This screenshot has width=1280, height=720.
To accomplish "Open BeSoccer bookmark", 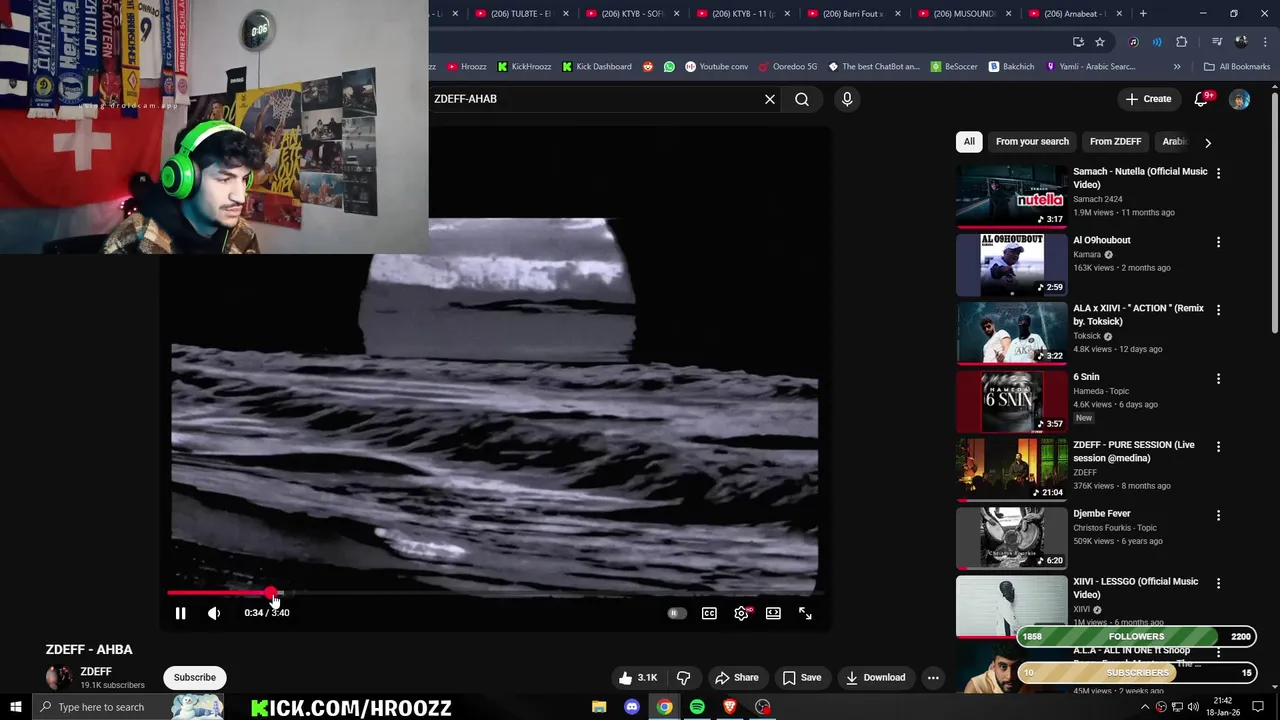I will coord(954,67).
